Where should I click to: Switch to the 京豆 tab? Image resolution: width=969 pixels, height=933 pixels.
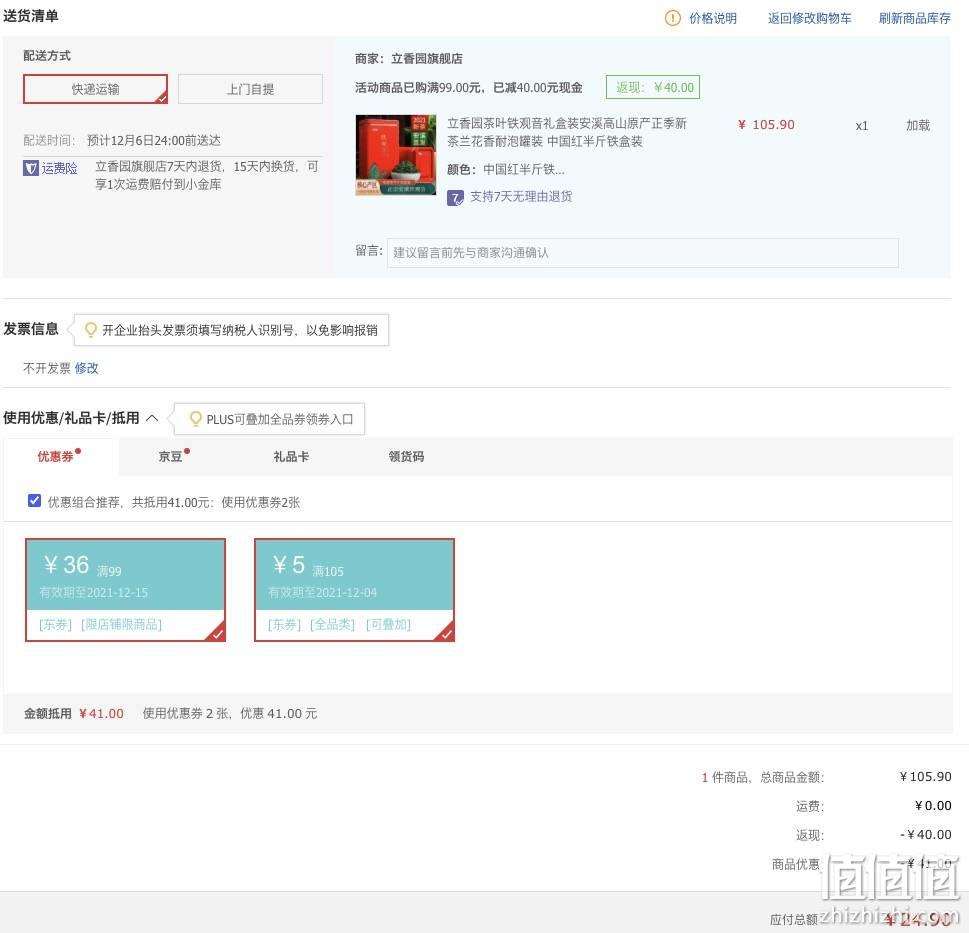171,457
